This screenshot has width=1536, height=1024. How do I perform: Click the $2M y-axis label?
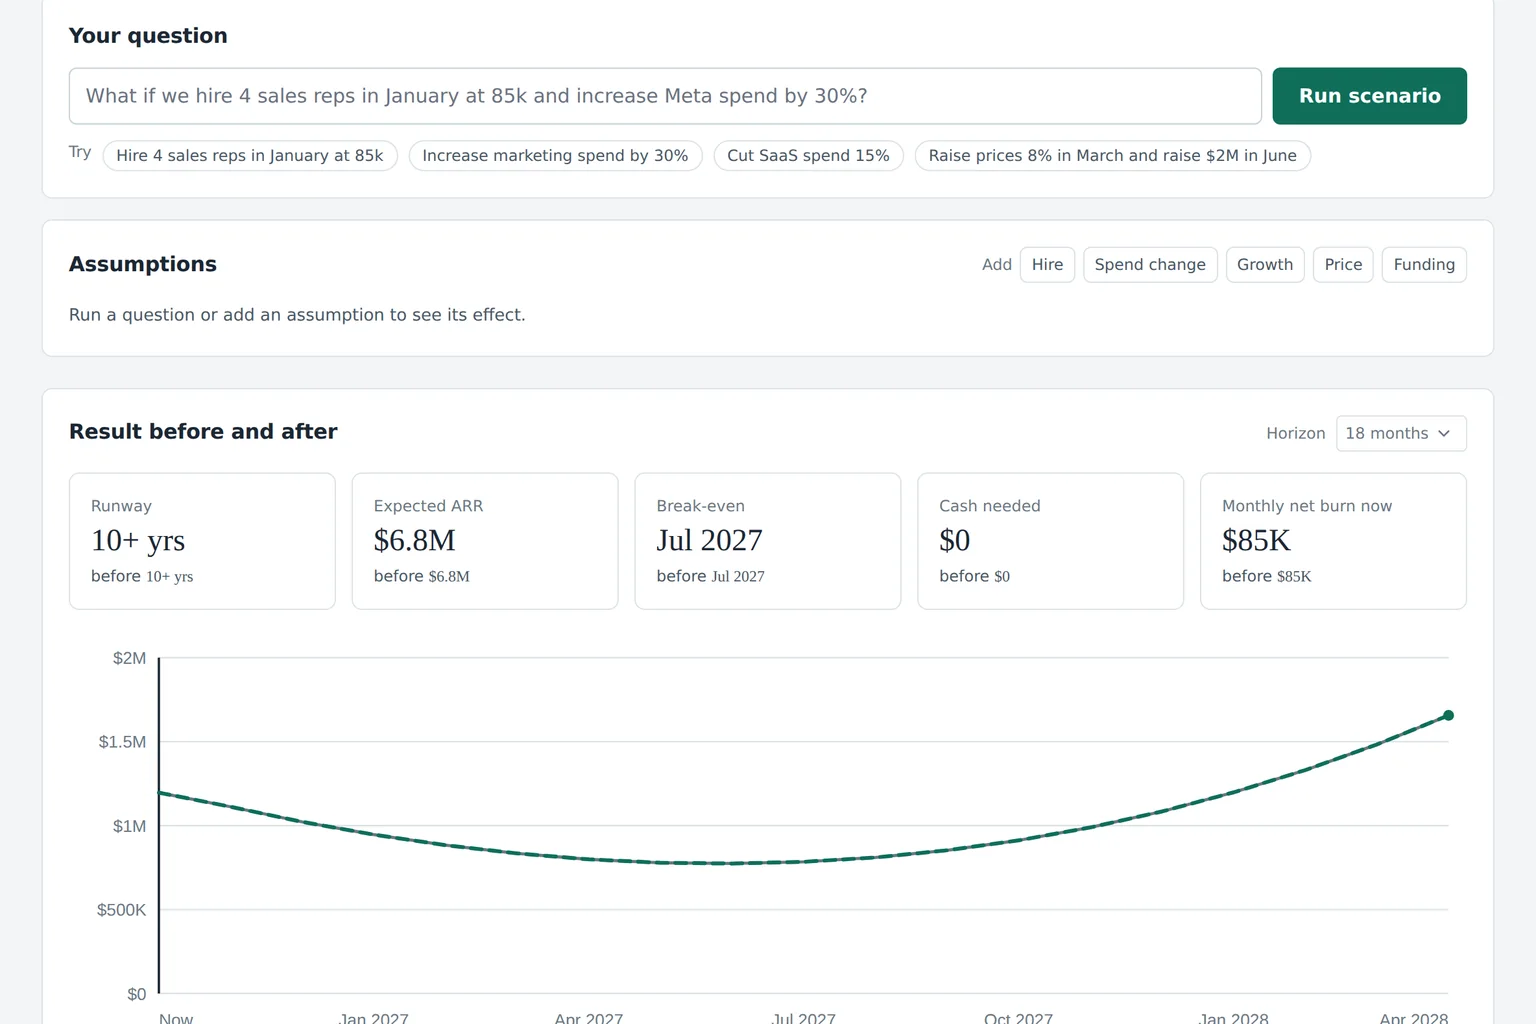[129, 658]
